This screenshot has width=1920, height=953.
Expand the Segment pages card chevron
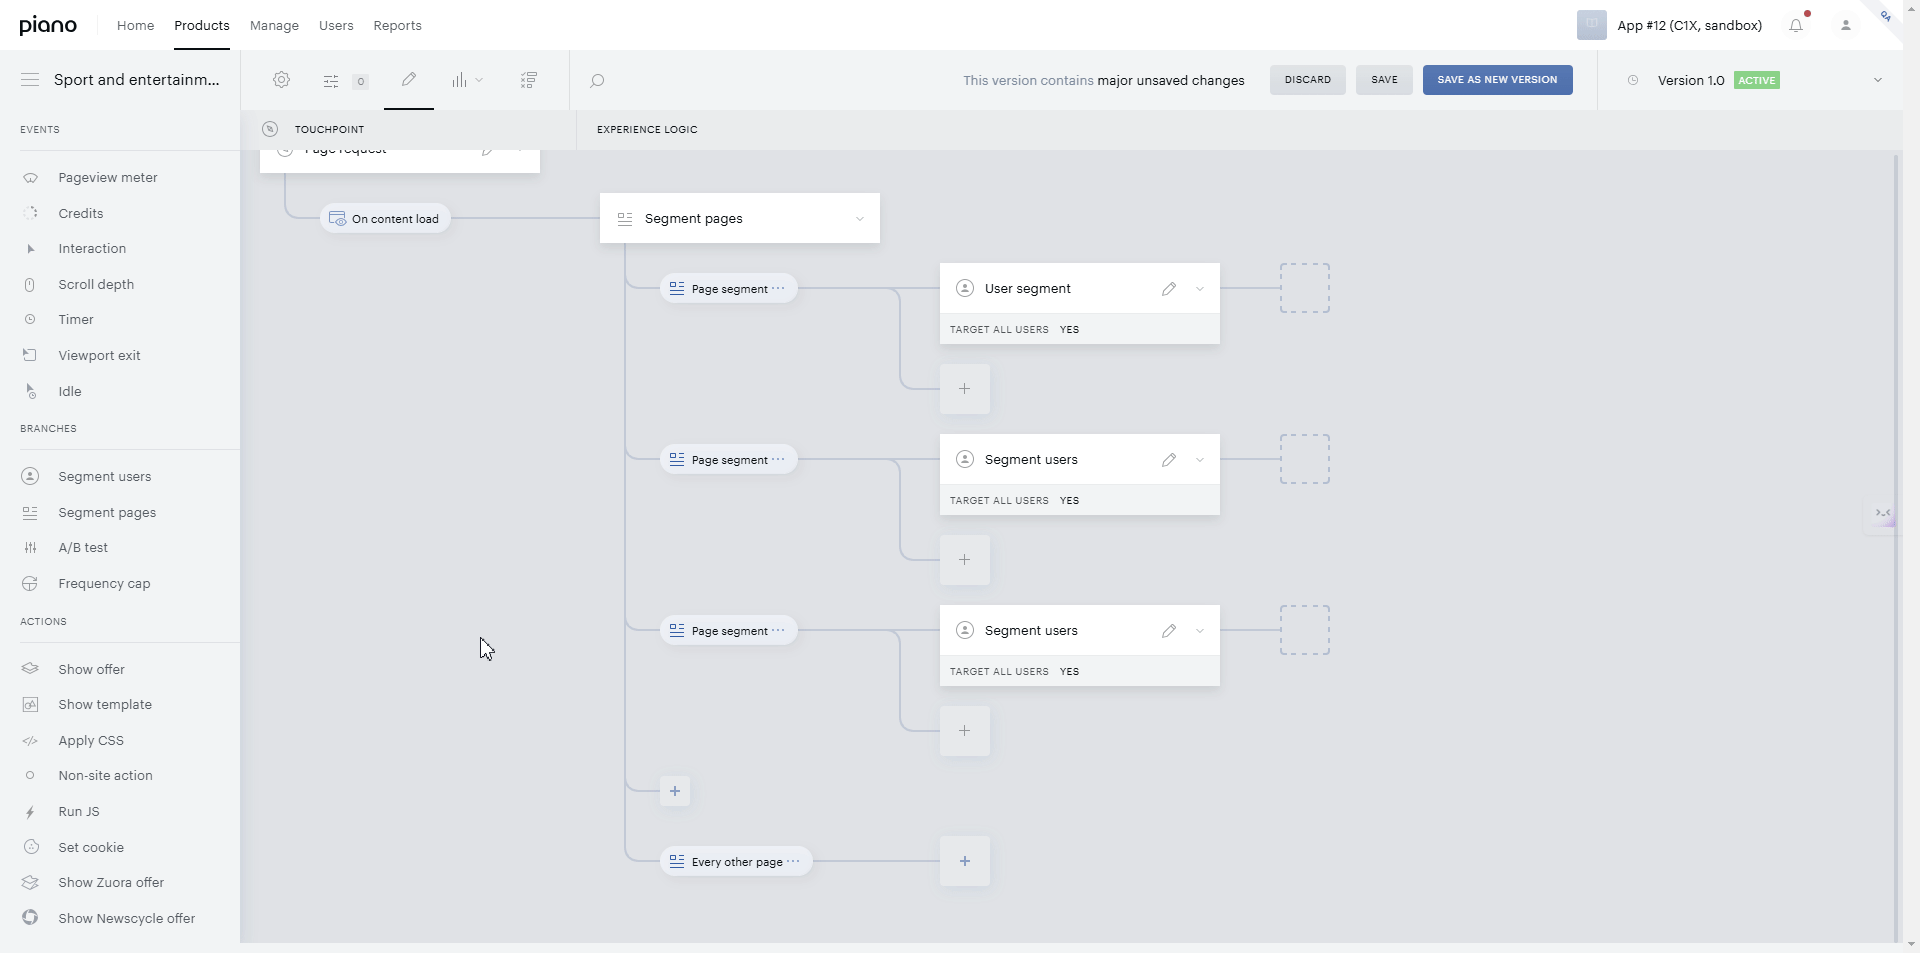point(860,219)
